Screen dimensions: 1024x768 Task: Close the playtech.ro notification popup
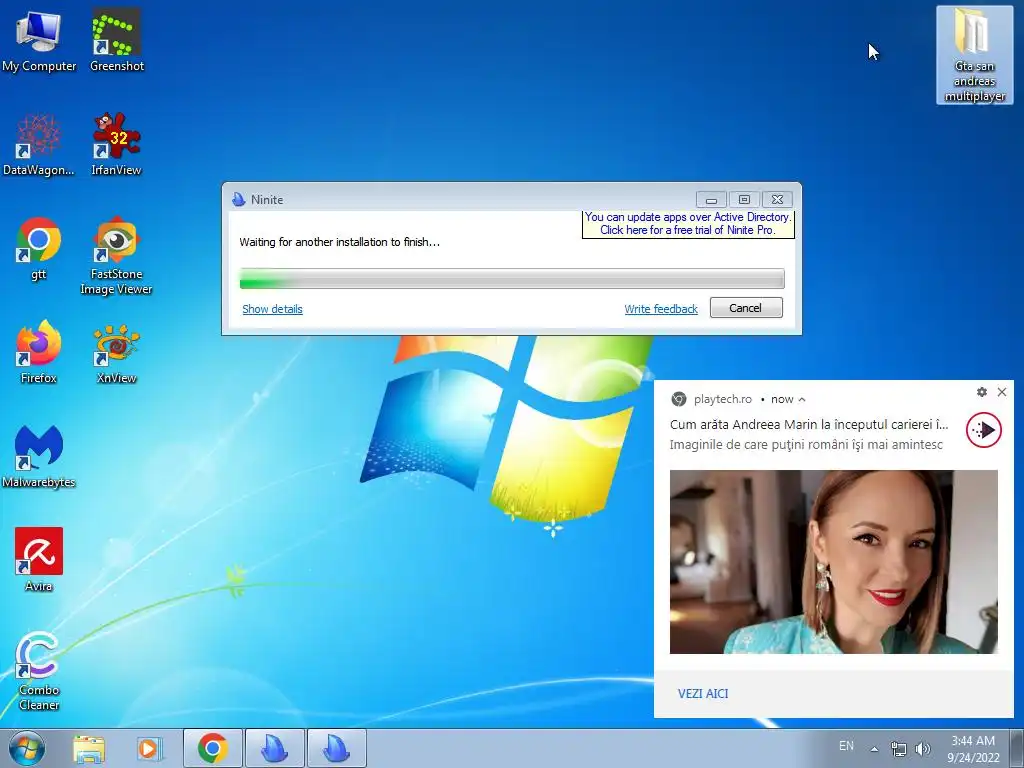point(1002,392)
